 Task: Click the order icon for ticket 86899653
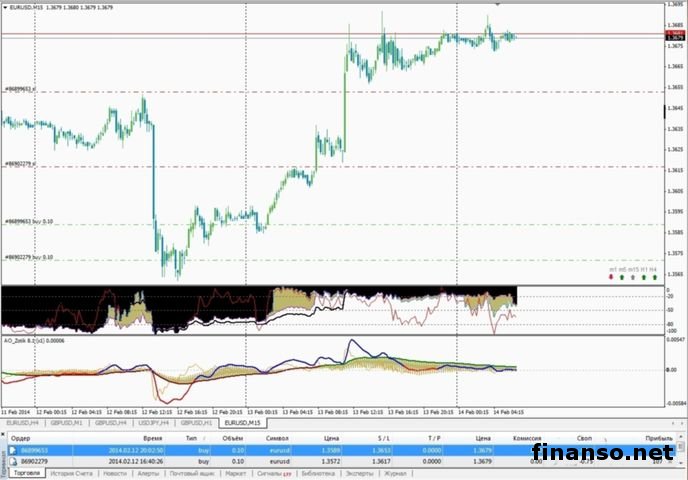(x=16, y=450)
